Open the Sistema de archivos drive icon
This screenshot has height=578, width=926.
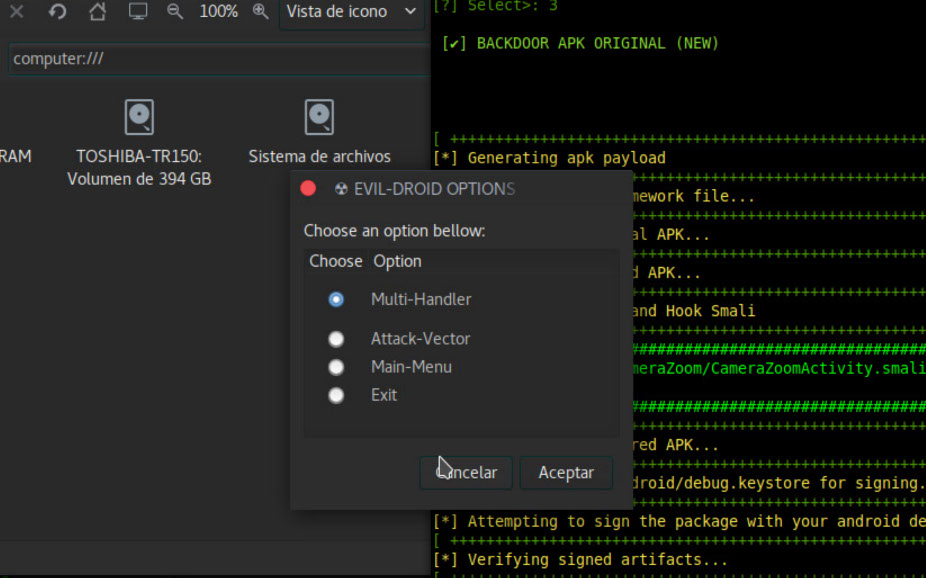(x=319, y=118)
